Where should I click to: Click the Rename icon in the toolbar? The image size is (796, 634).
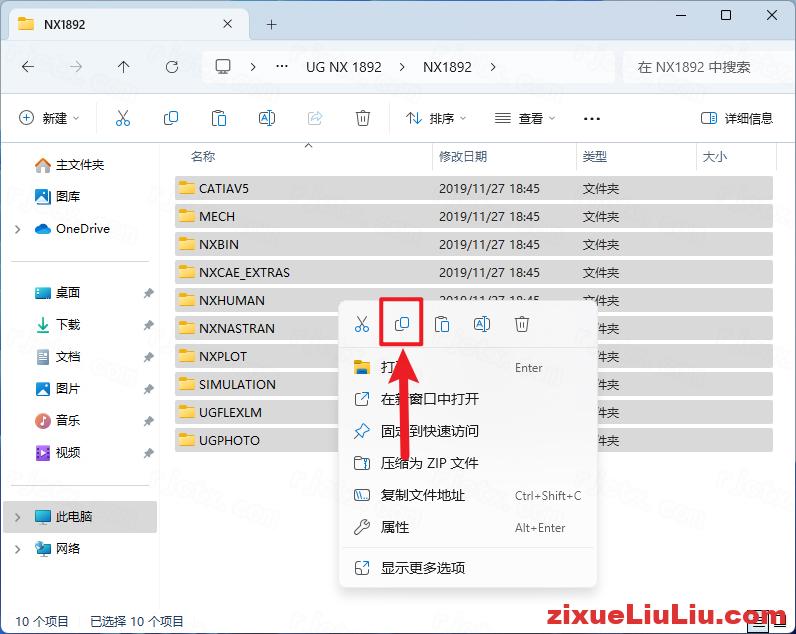click(x=267, y=118)
